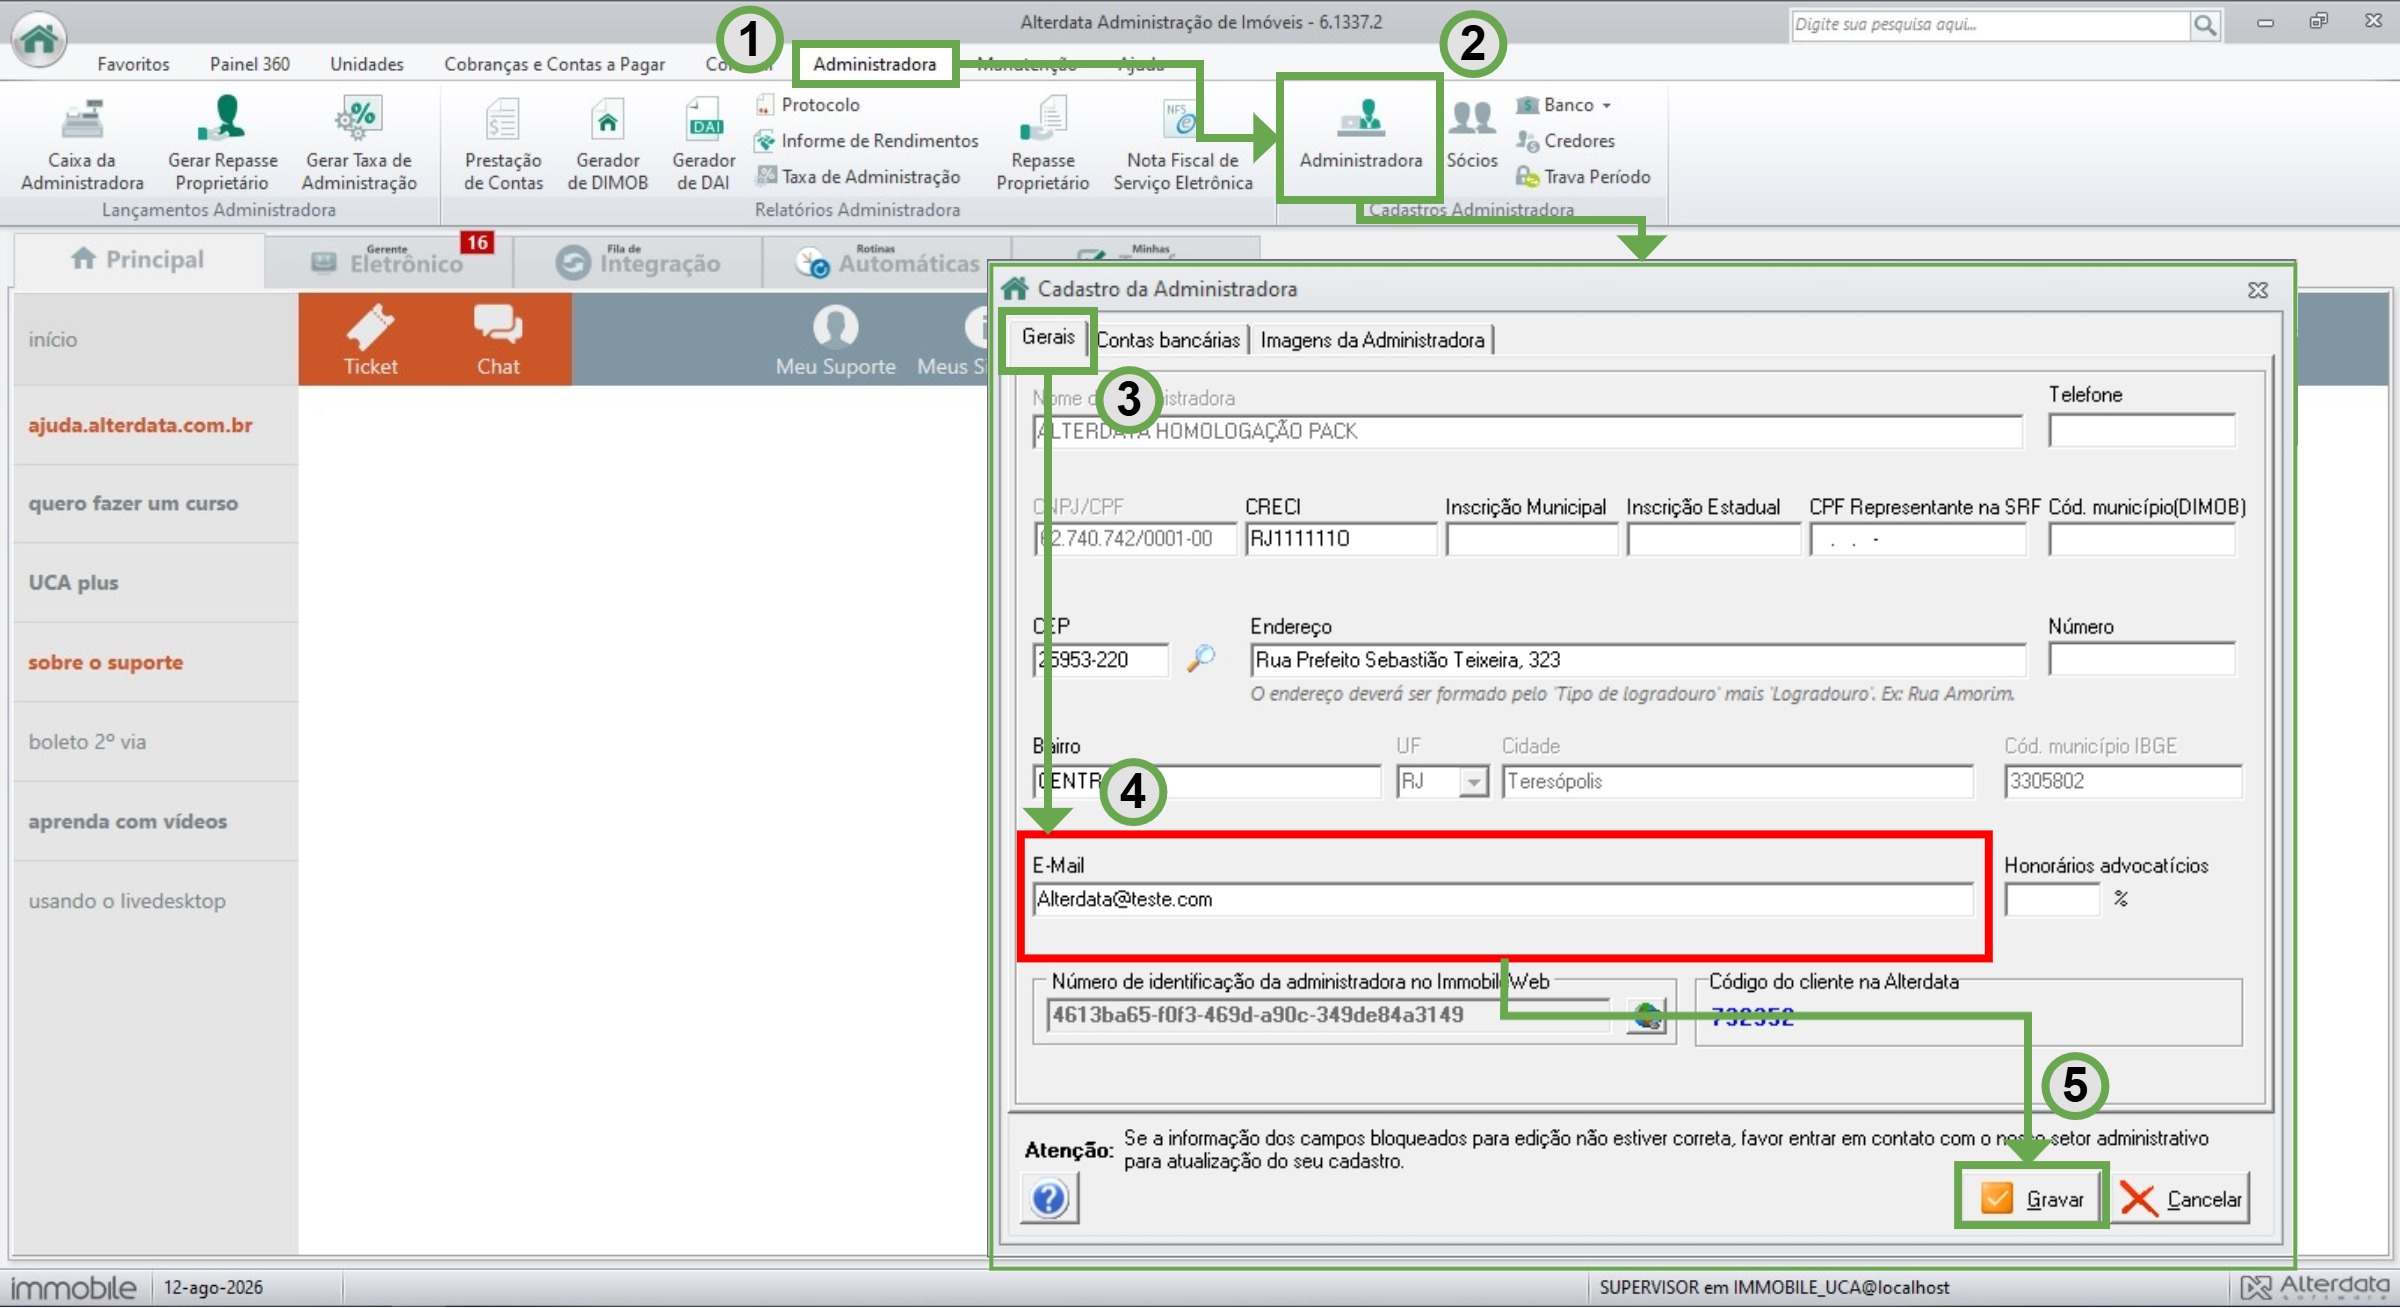This screenshot has width=2400, height=1308.
Task: Click the Número input field
Action: 2141,660
